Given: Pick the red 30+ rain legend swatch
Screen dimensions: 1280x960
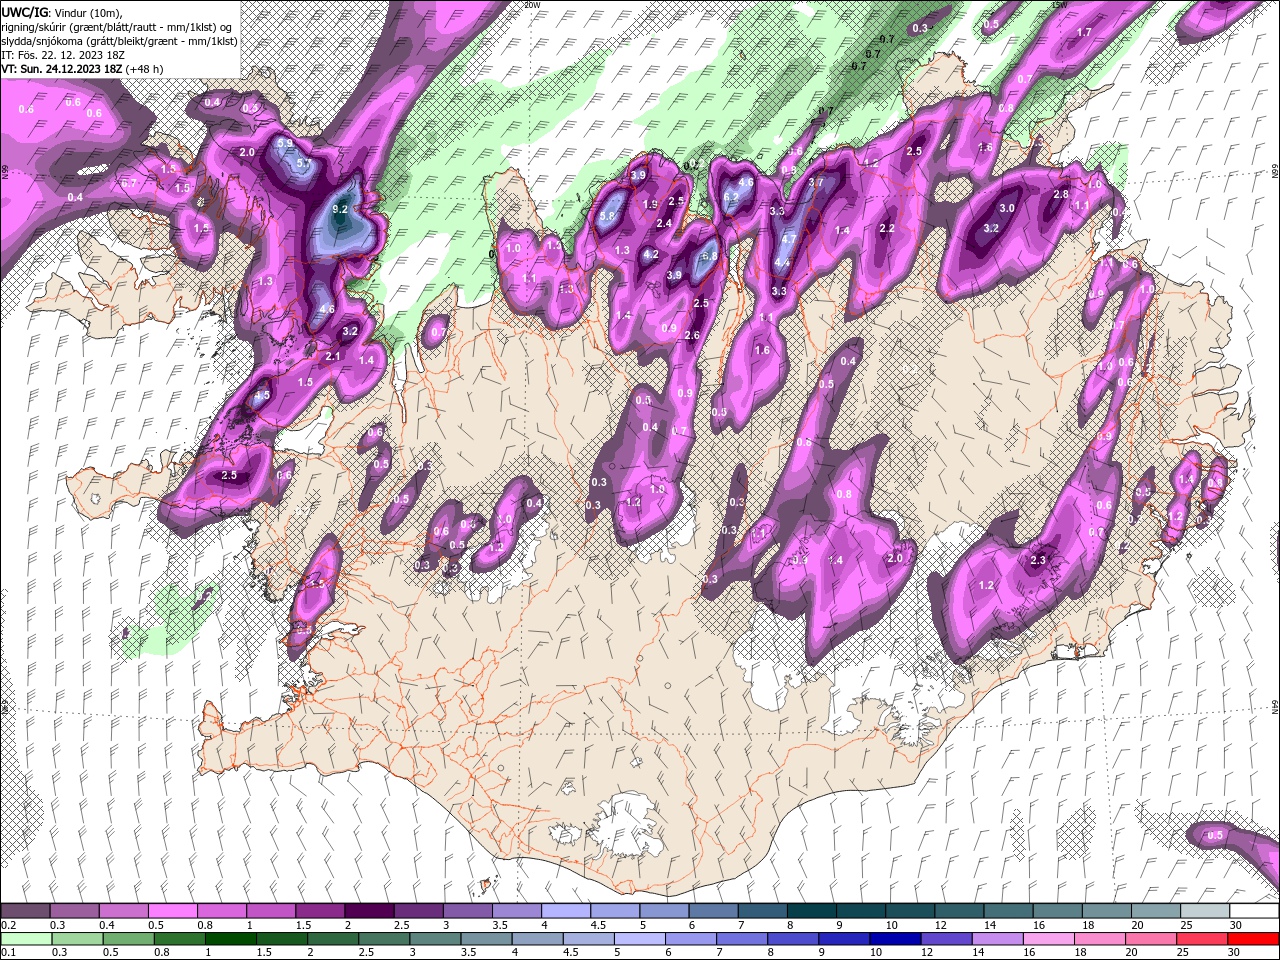Looking at the screenshot, I should click(x=1255, y=939).
